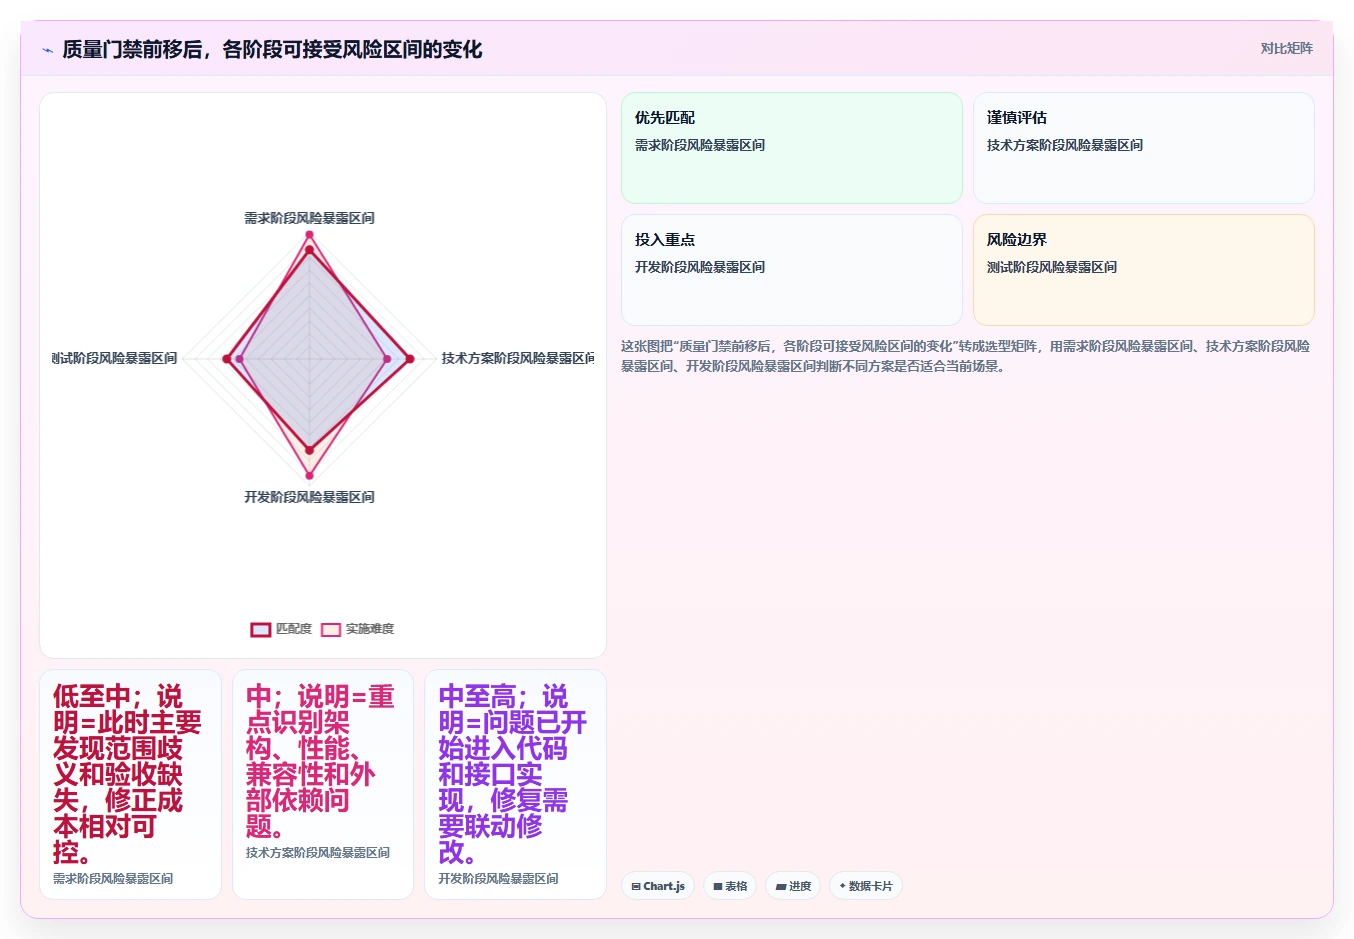Select the 低至中 data card
This screenshot has height=939, width=1354.
tap(130, 784)
